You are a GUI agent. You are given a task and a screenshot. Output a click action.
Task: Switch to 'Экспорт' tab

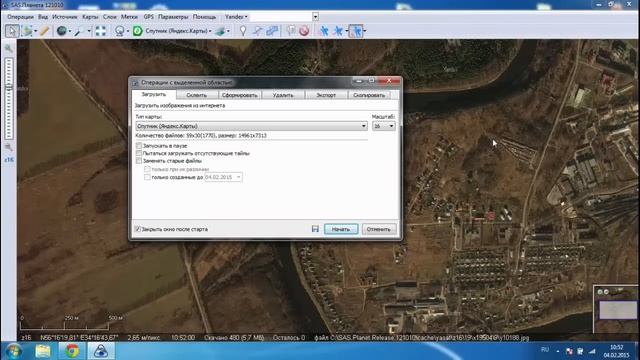pyautogui.click(x=326, y=95)
